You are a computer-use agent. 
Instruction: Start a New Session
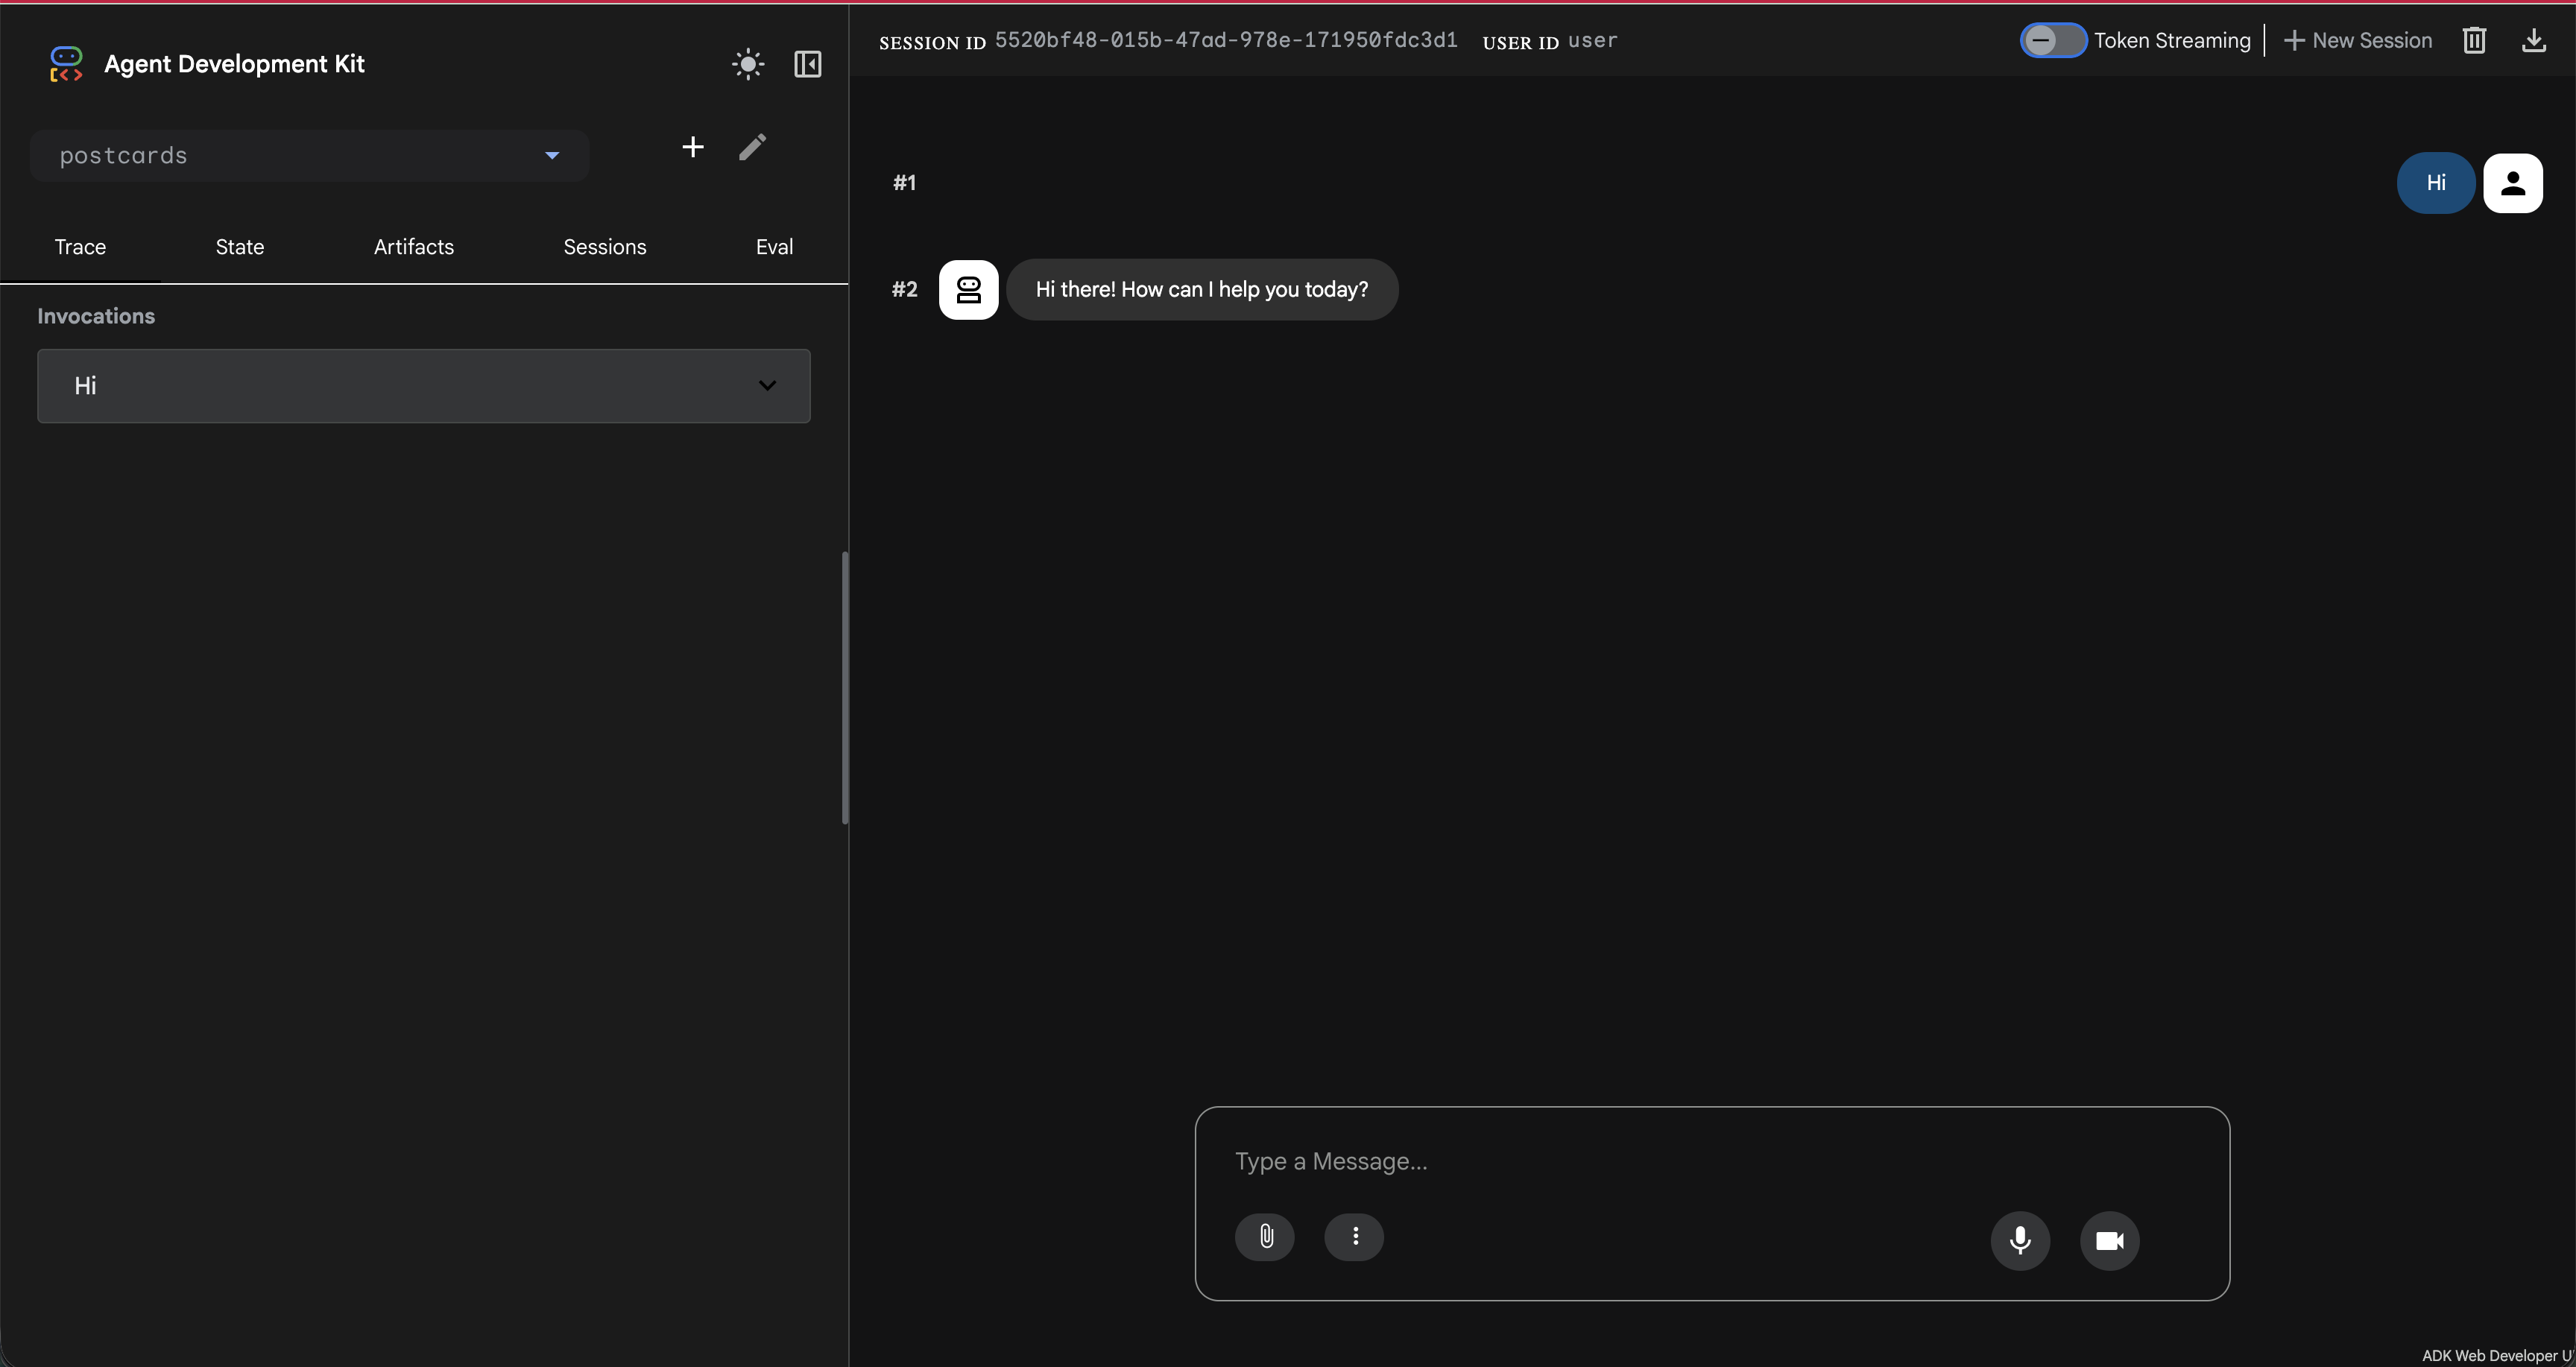pyautogui.click(x=2358, y=40)
